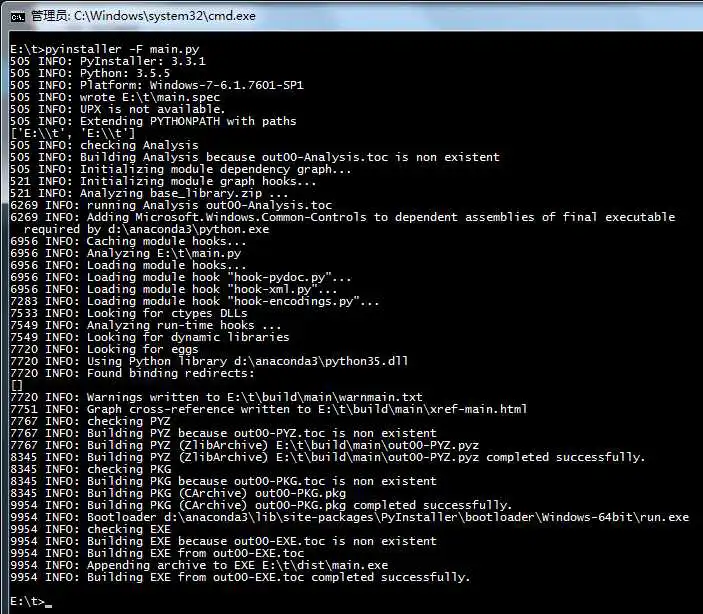
Task: Click the 'Building EXE from out00-EXE.toc' line not marked completed
Action: coord(157,554)
